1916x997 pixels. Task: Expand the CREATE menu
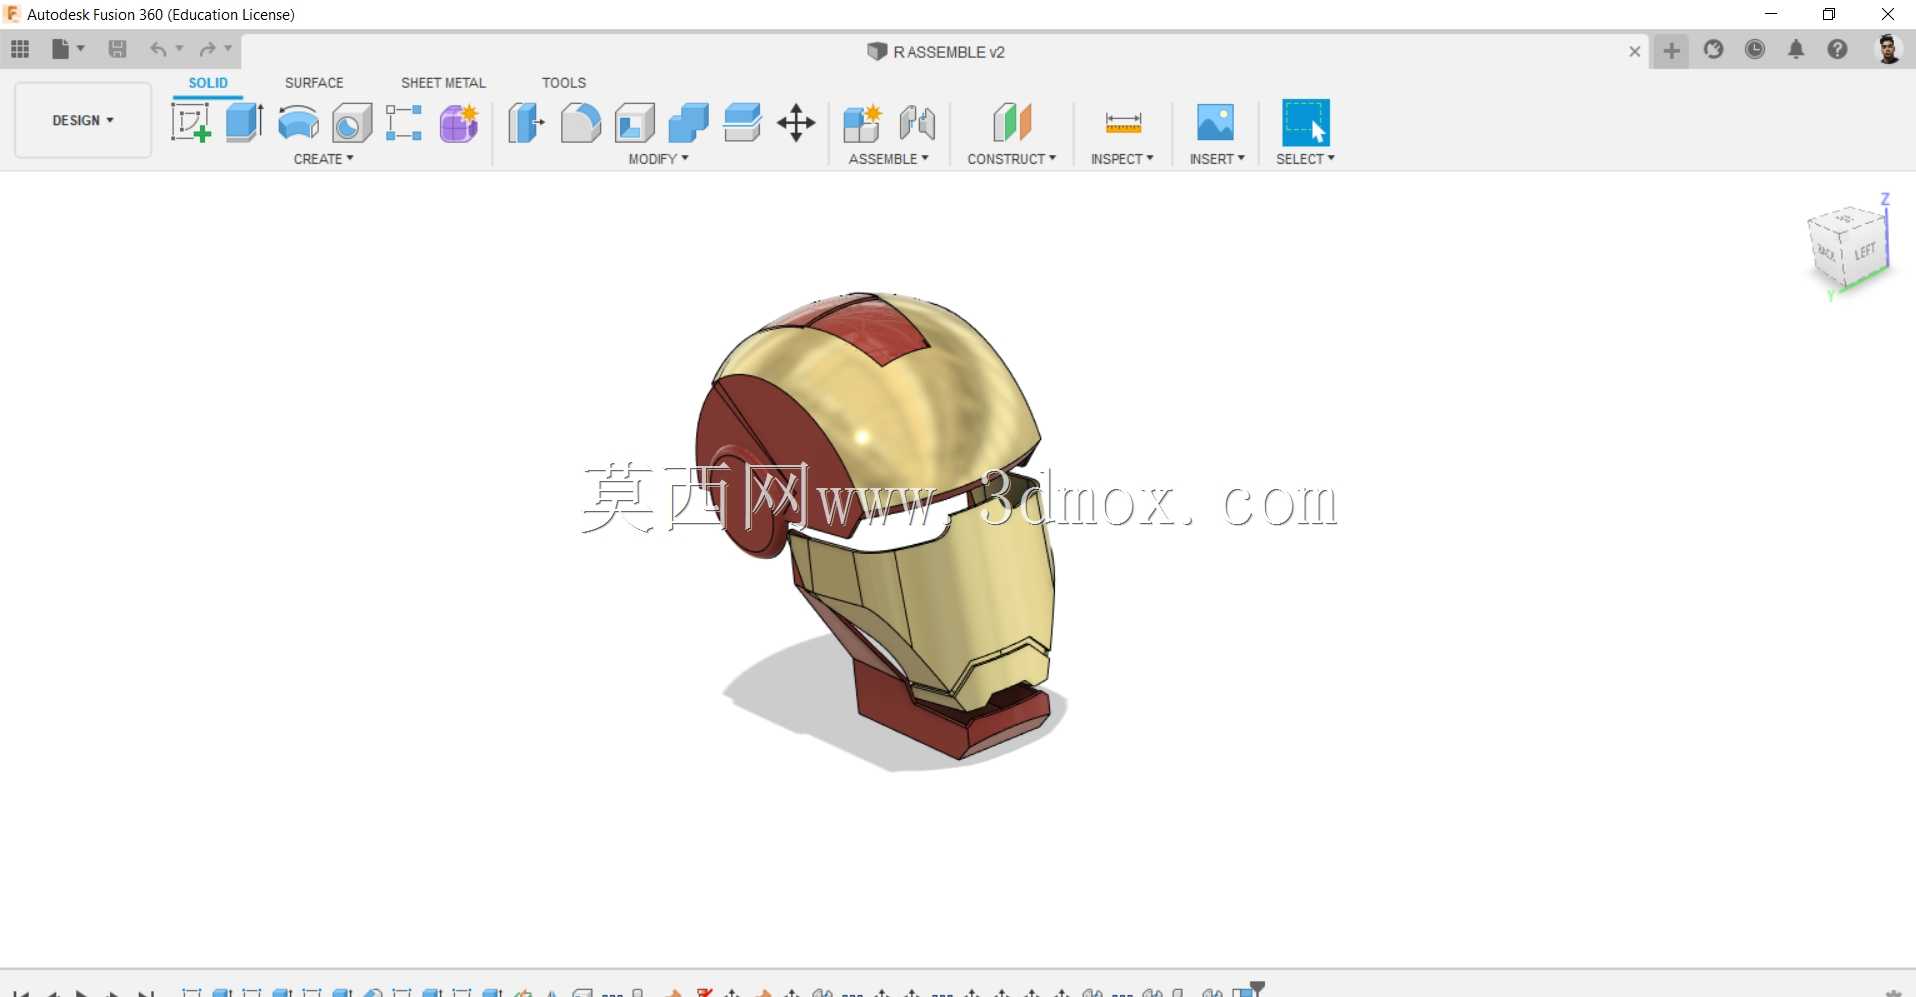[x=324, y=159]
